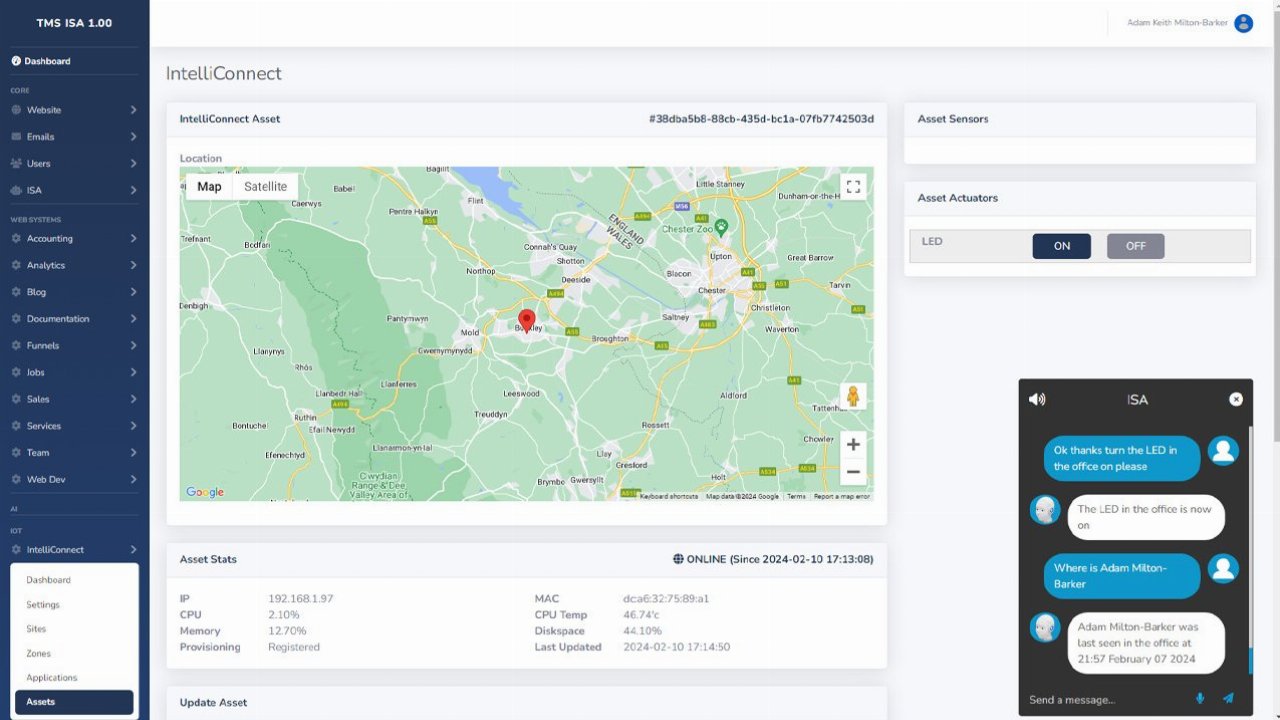Collapse the IntelliConnect menu chevron
This screenshot has width=1280, height=720.
click(133, 550)
